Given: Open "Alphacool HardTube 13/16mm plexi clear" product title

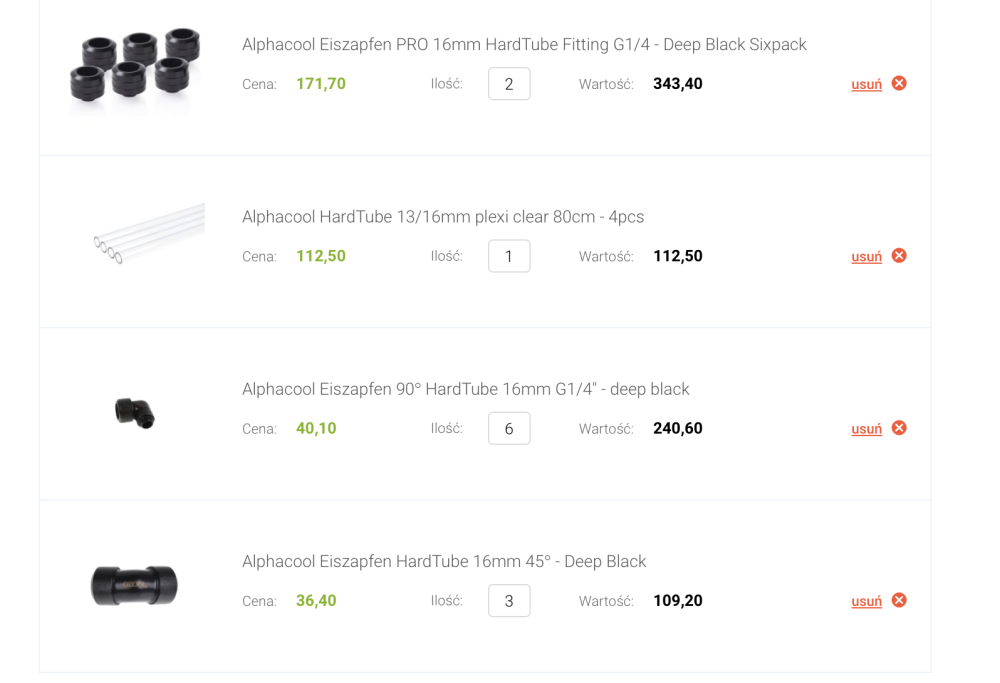Looking at the screenshot, I should click(443, 217).
